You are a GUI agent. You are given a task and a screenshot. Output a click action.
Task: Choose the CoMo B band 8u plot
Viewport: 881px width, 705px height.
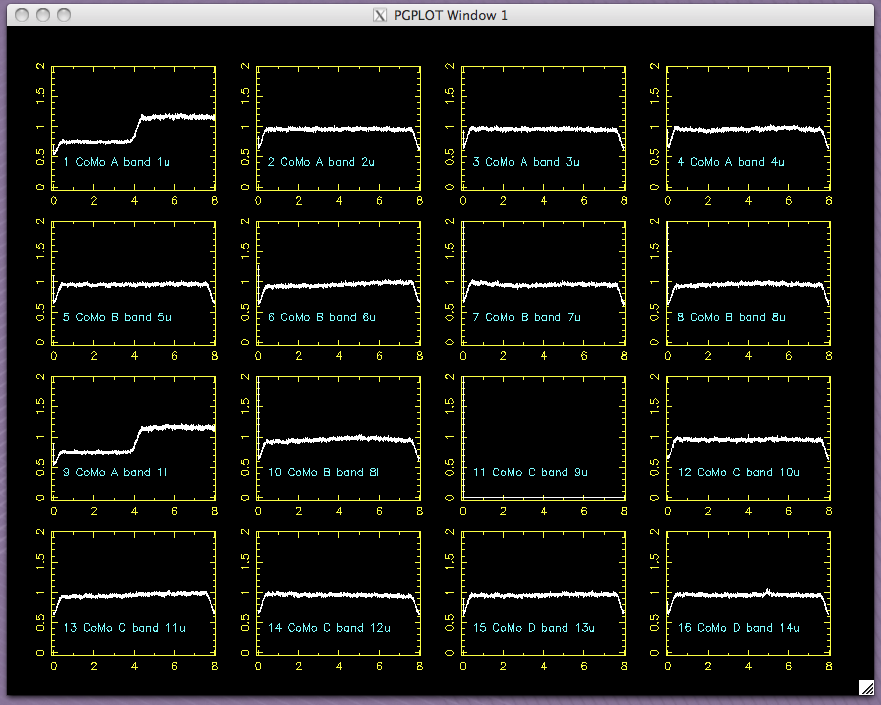[748, 282]
